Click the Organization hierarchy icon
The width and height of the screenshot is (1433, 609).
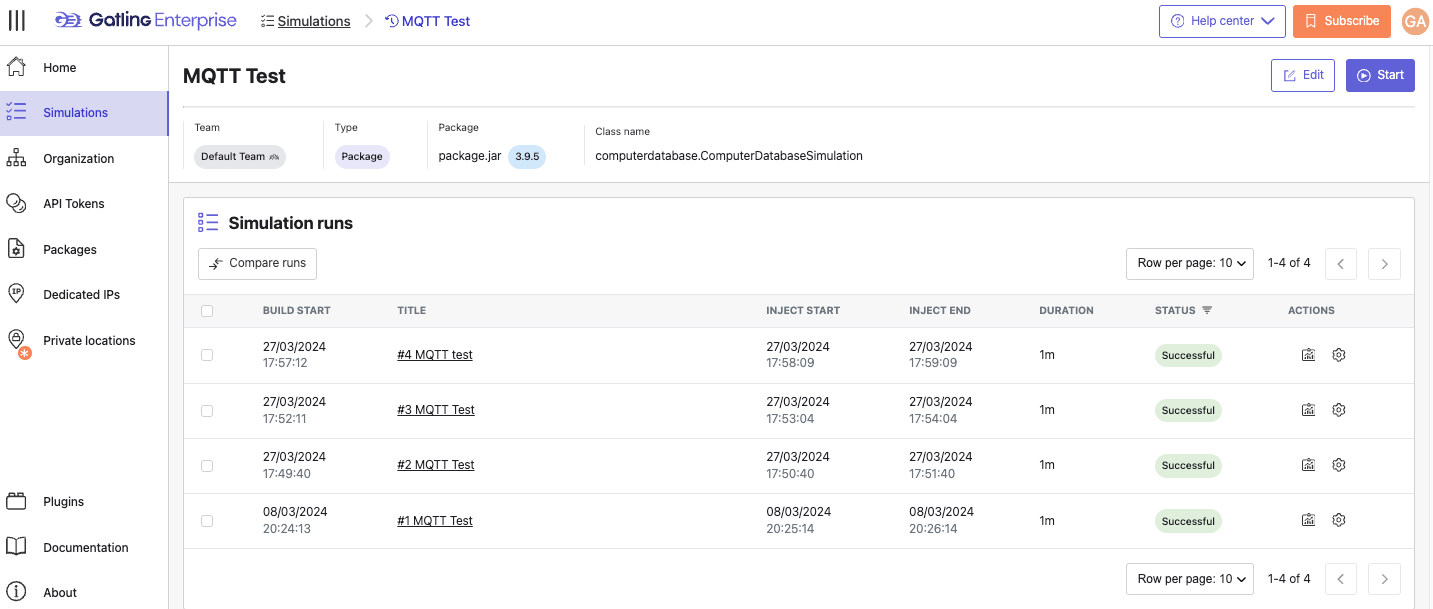pyautogui.click(x=16, y=158)
